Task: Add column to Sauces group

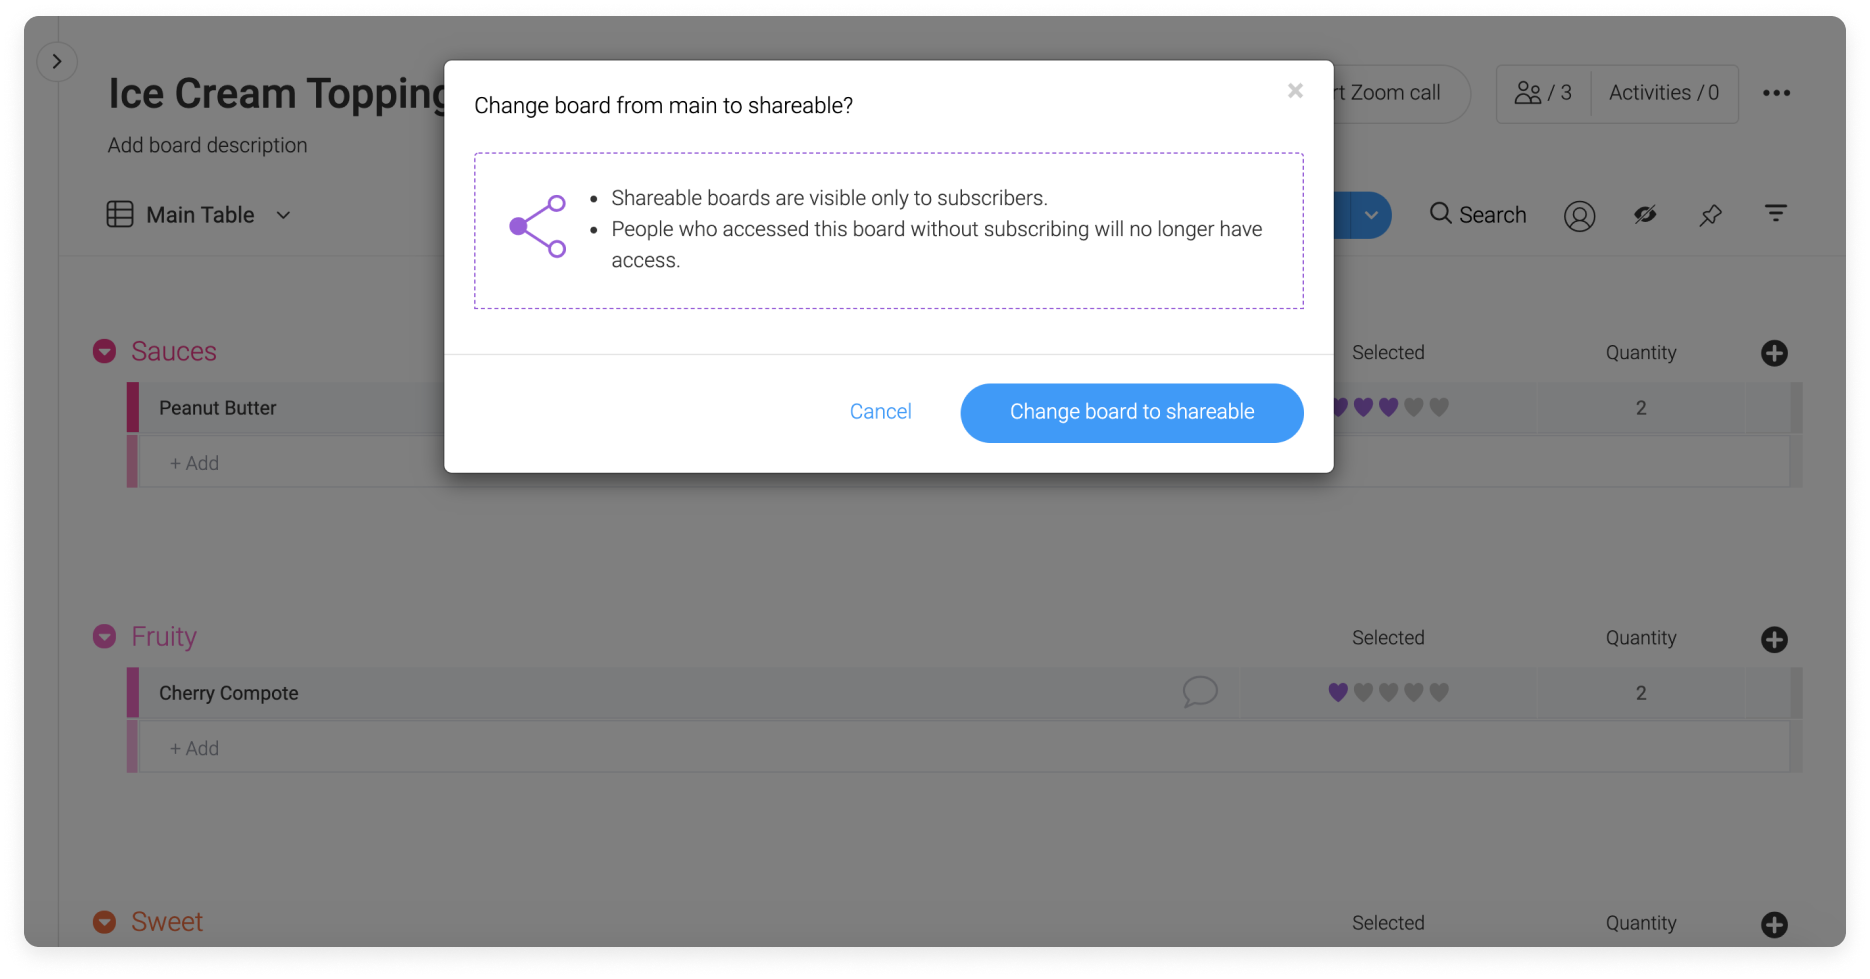Action: [1774, 353]
